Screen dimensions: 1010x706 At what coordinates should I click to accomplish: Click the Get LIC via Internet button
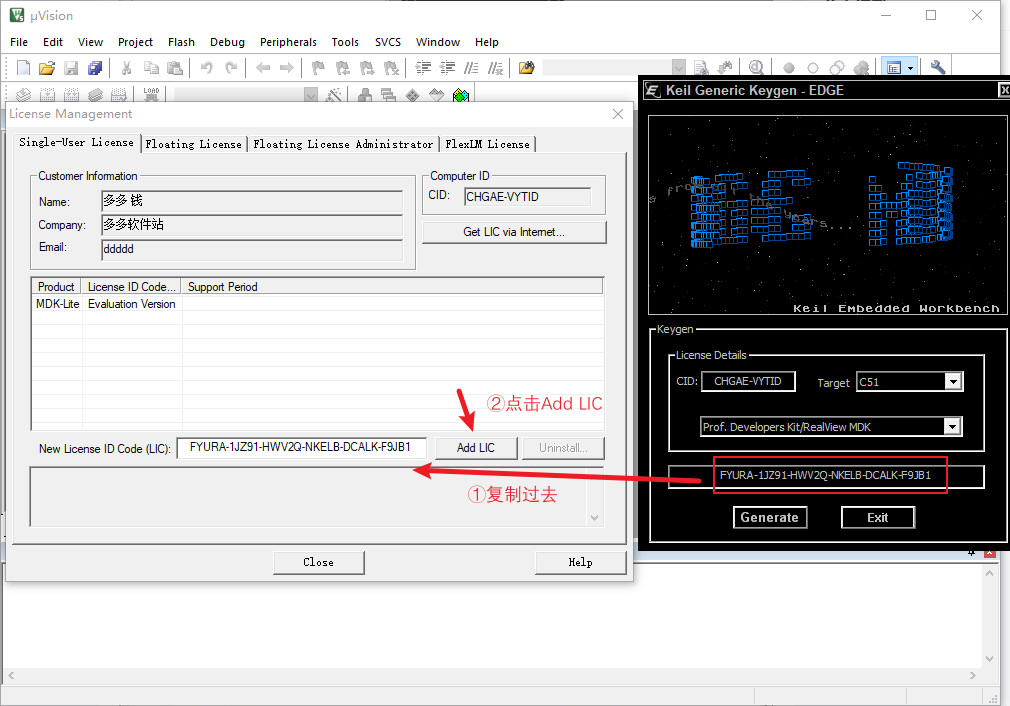[x=514, y=232]
